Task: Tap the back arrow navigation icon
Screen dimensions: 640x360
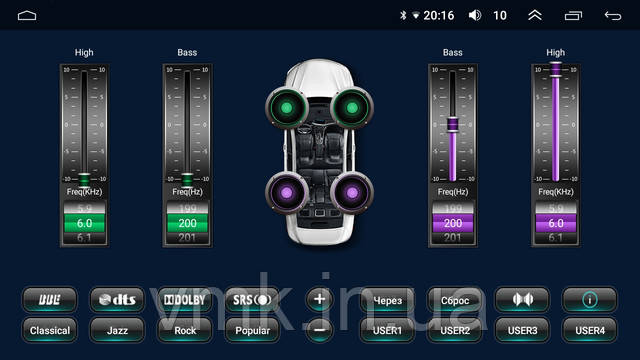Action: coord(613,16)
